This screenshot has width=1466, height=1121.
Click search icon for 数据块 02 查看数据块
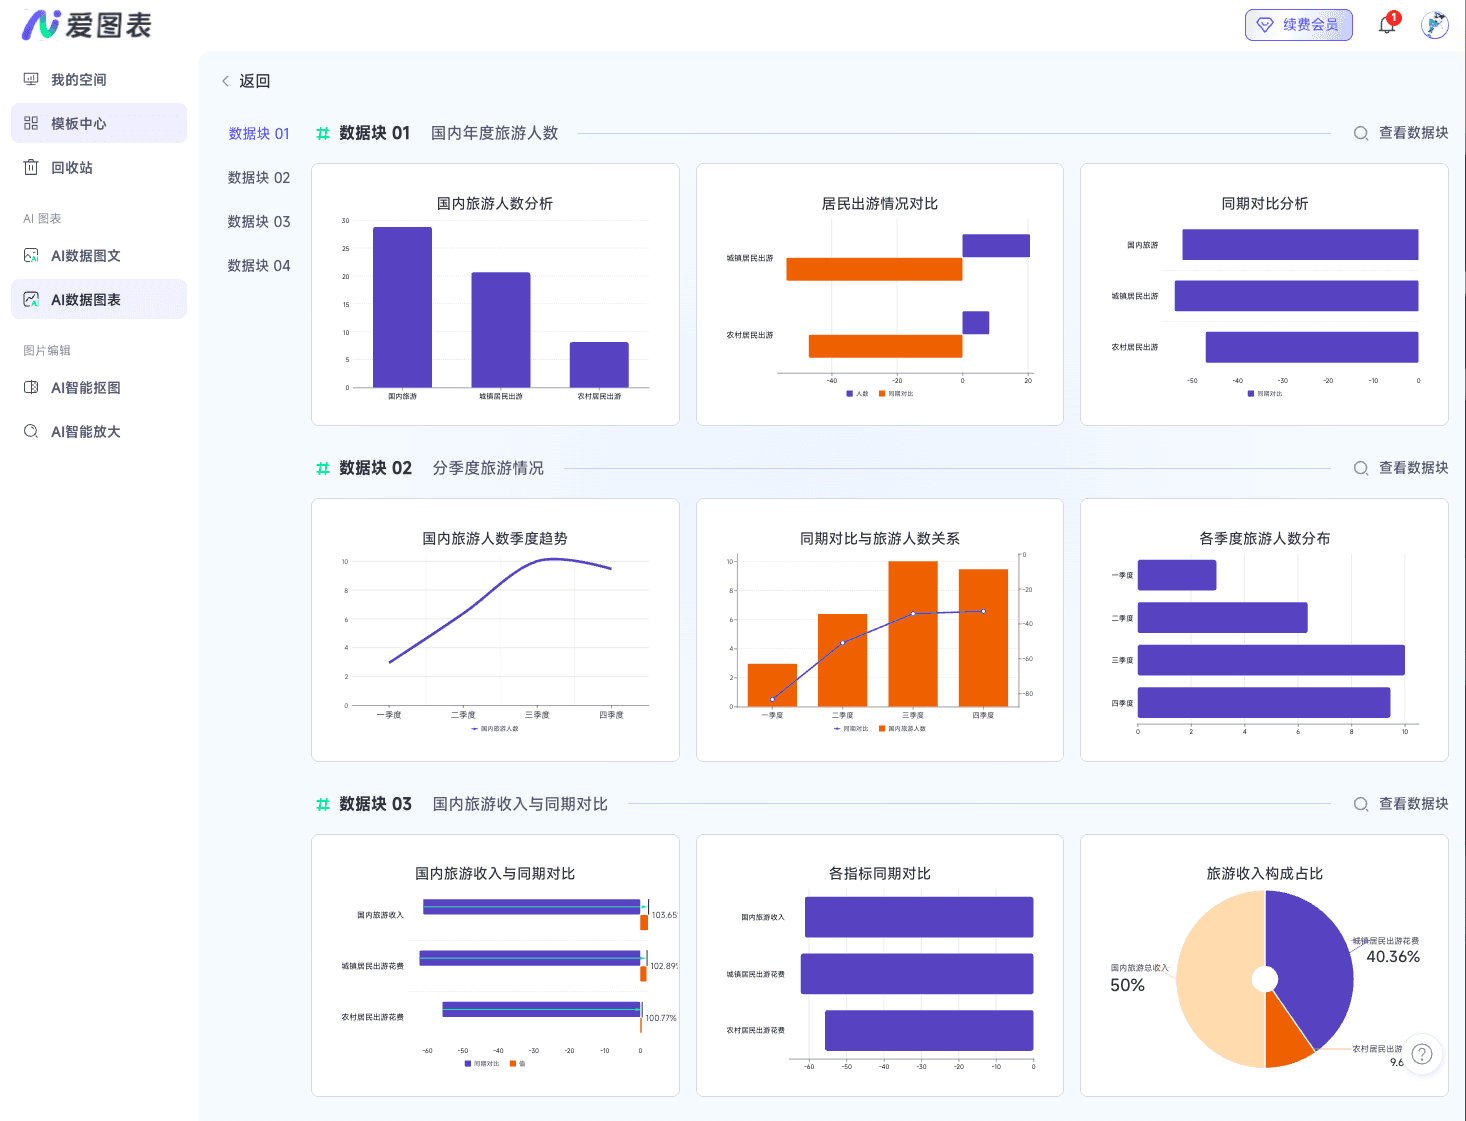pos(1361,468)
